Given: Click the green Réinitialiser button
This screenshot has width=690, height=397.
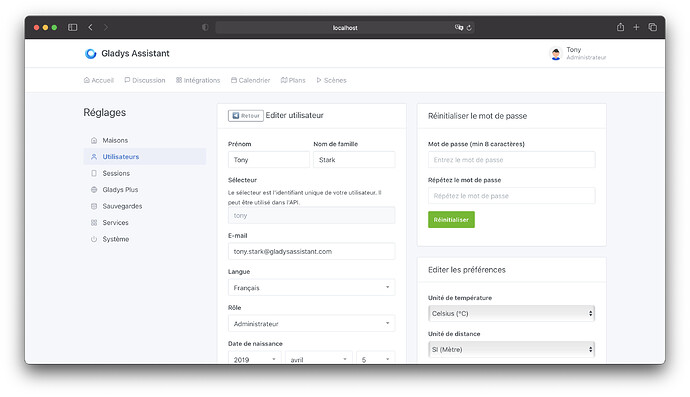Looking at the screenshot, I should tap(451, 220).
